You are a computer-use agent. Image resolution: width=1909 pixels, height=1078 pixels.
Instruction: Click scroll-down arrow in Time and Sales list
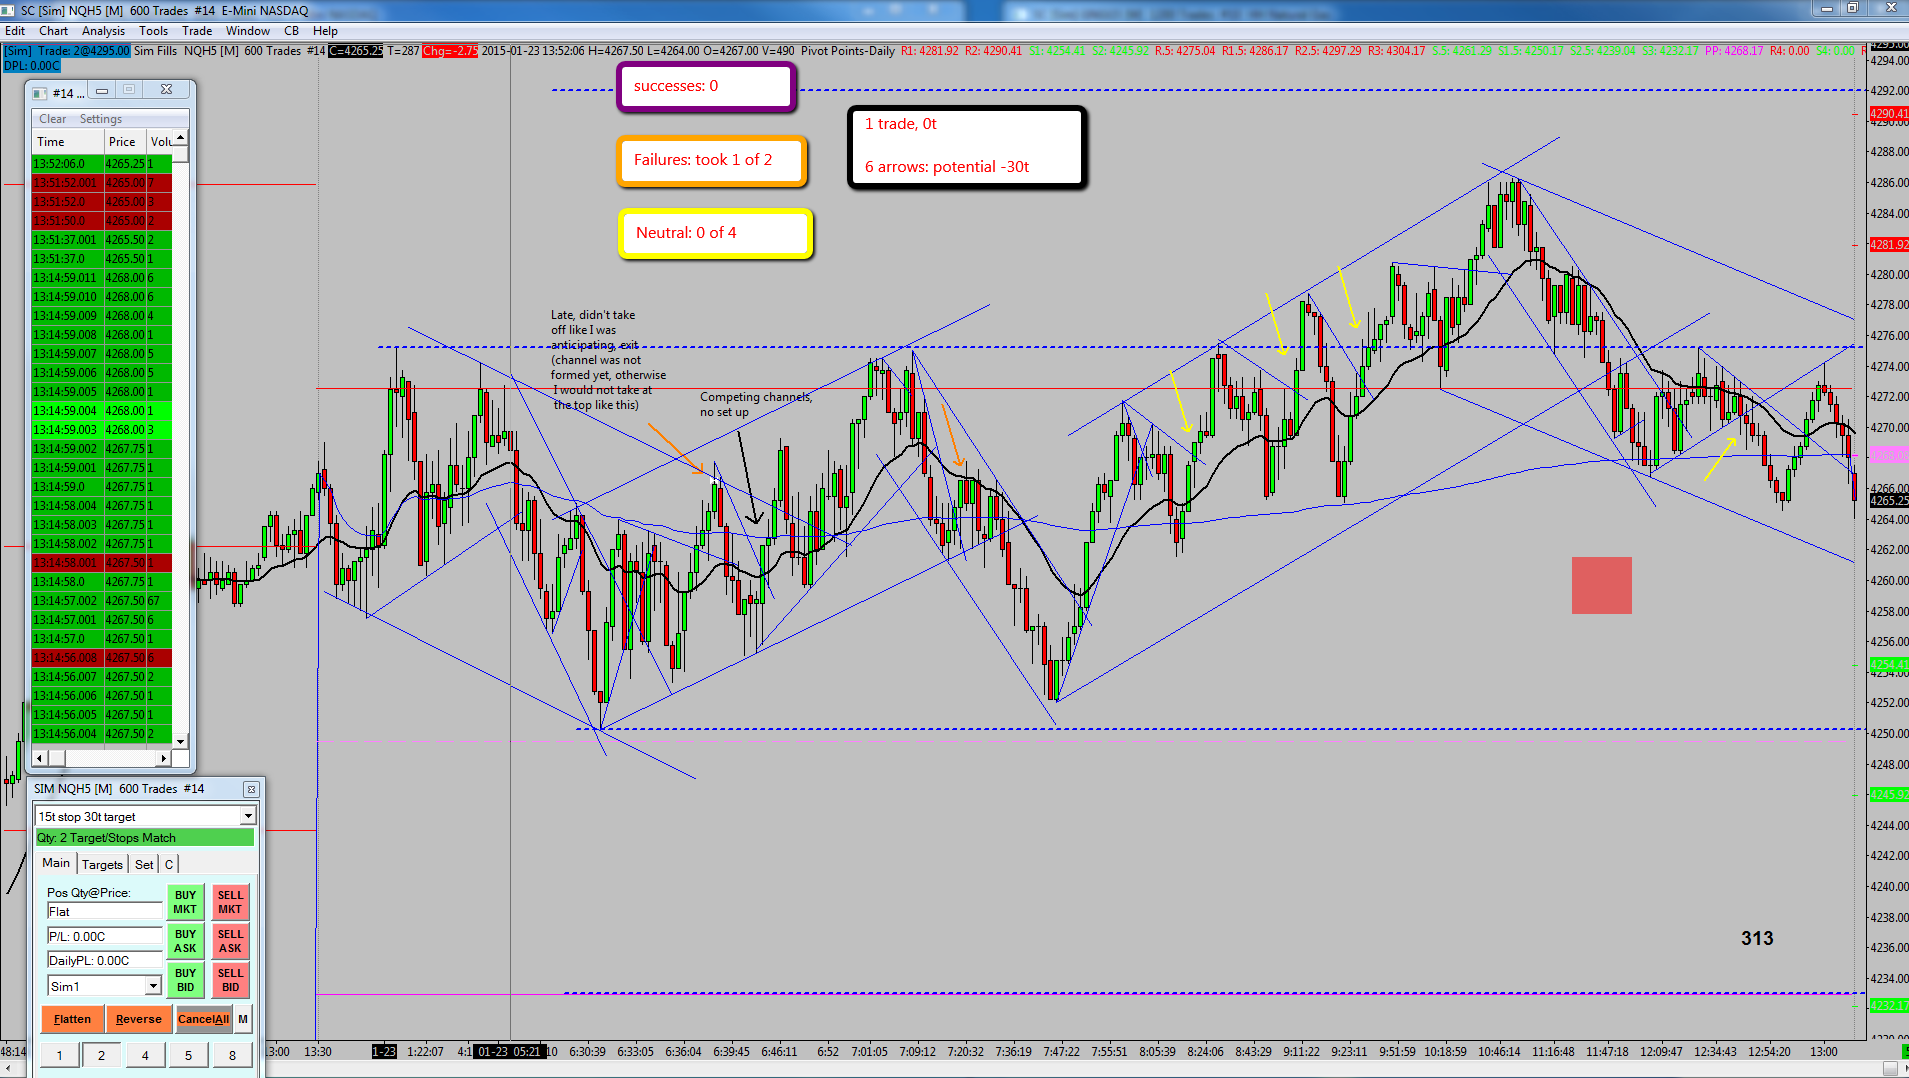[180, 741]
